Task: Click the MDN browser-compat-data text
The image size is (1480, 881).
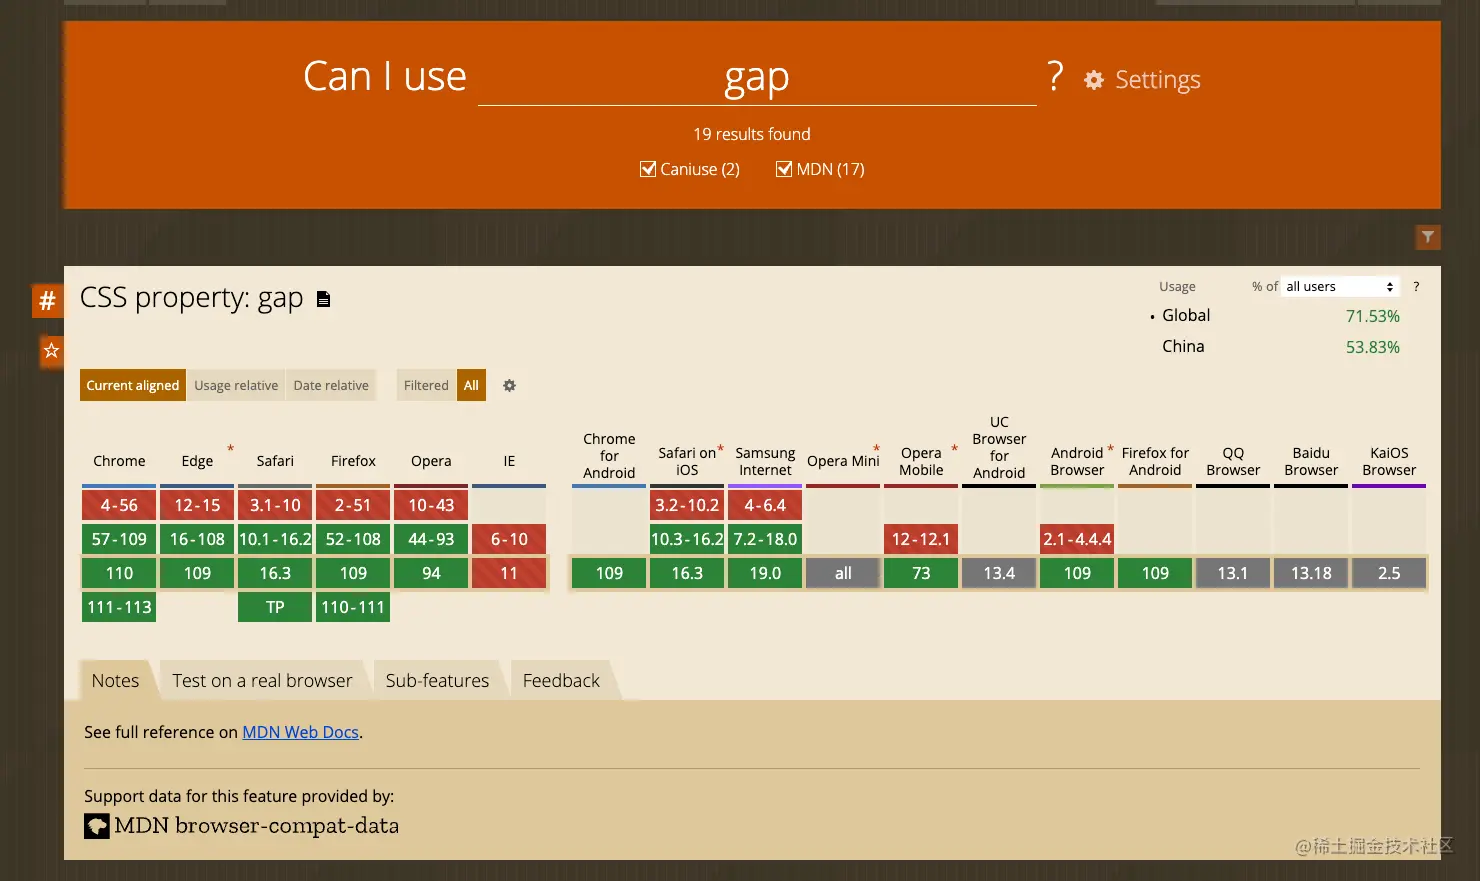Action: tap(257, 826)
